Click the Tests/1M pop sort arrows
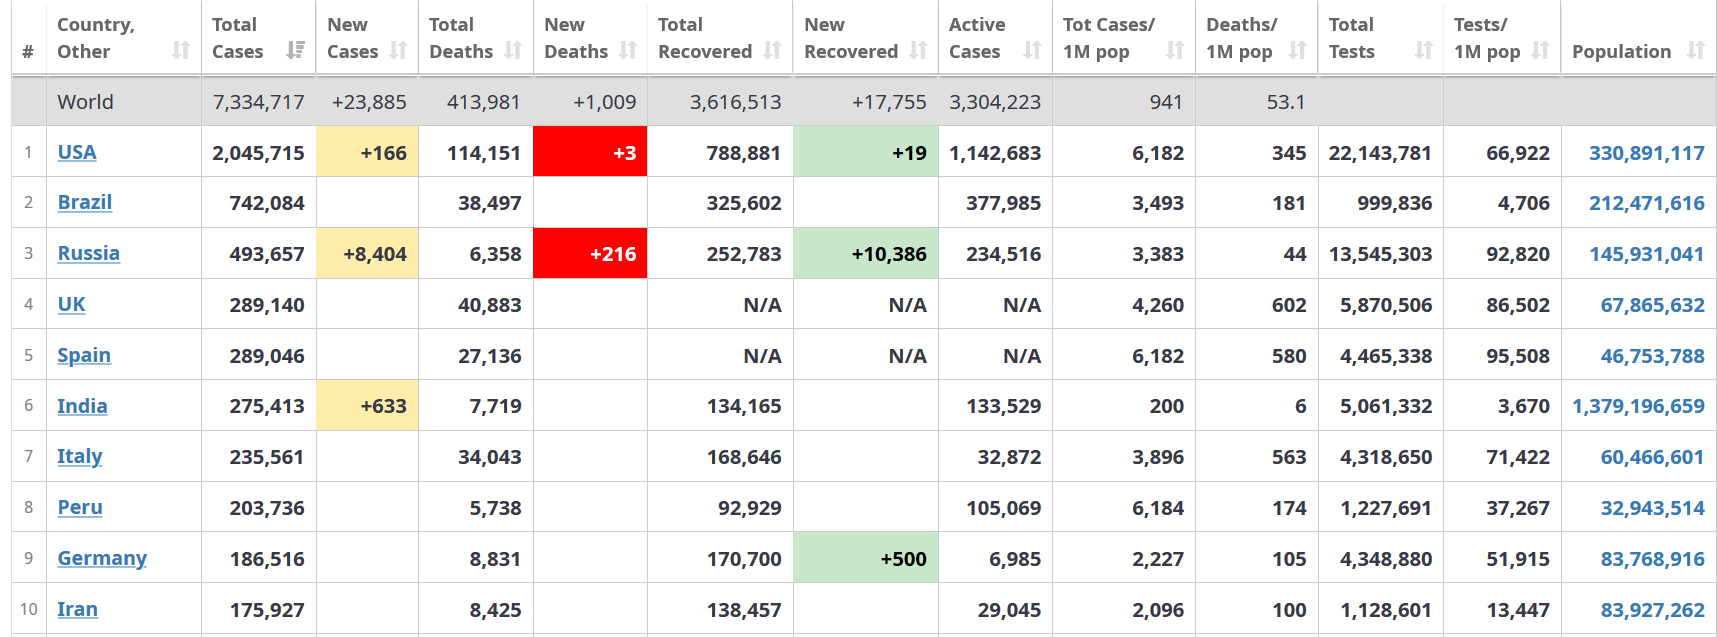The width and height of the screenshot is (1717, 637). click(1541, 50)
